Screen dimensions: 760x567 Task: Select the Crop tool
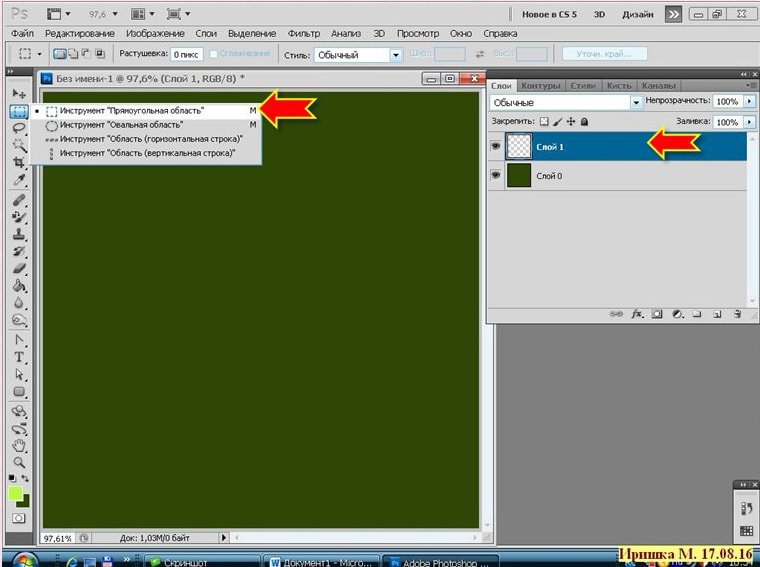click(x=19, y=163)
